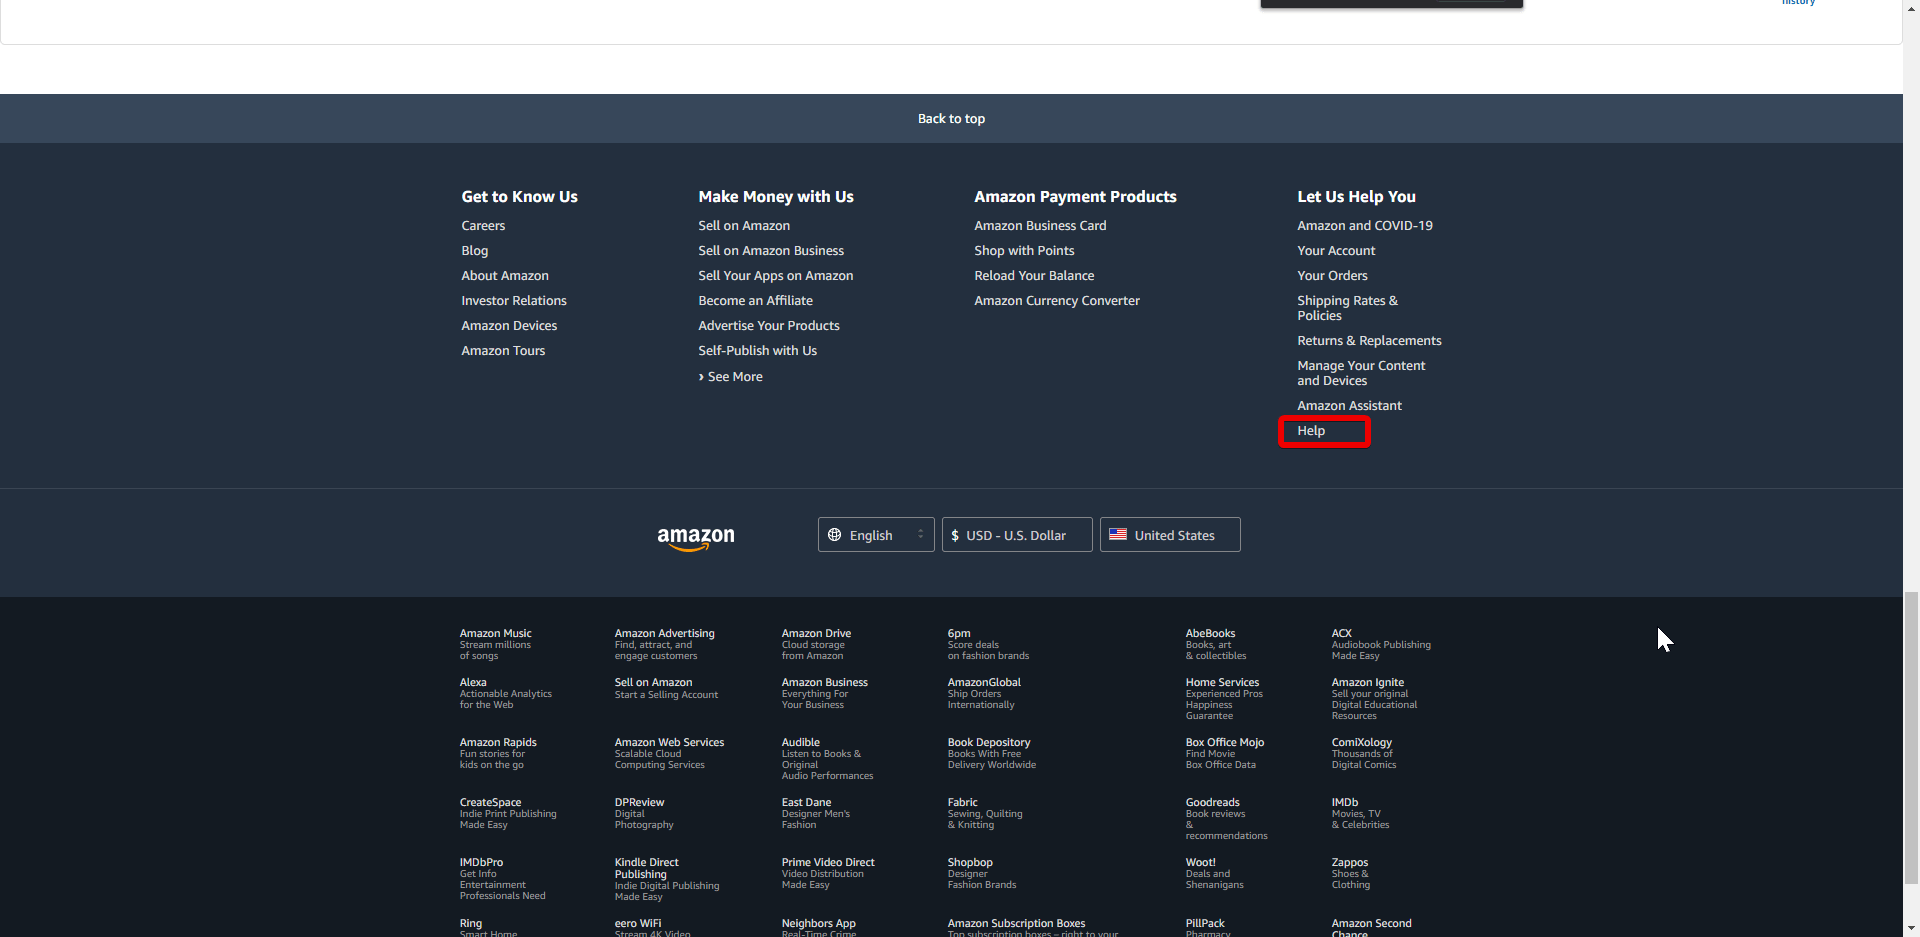Viewport: 1920px width, 937px height.
Task: Open Home Services footer link
Action: coord(1224,698)
